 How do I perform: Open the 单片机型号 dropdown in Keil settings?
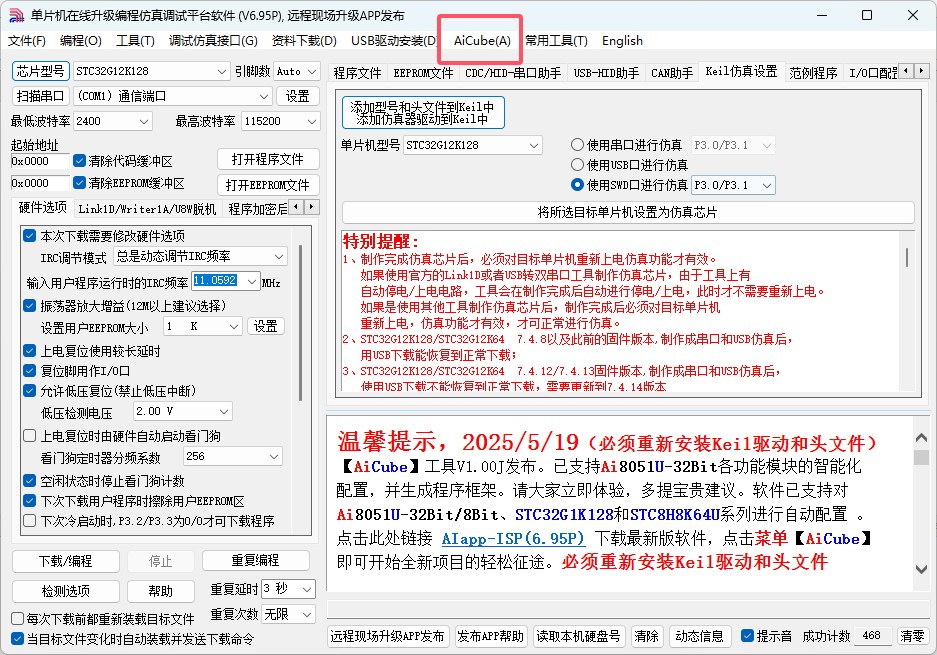pos(473,145)
